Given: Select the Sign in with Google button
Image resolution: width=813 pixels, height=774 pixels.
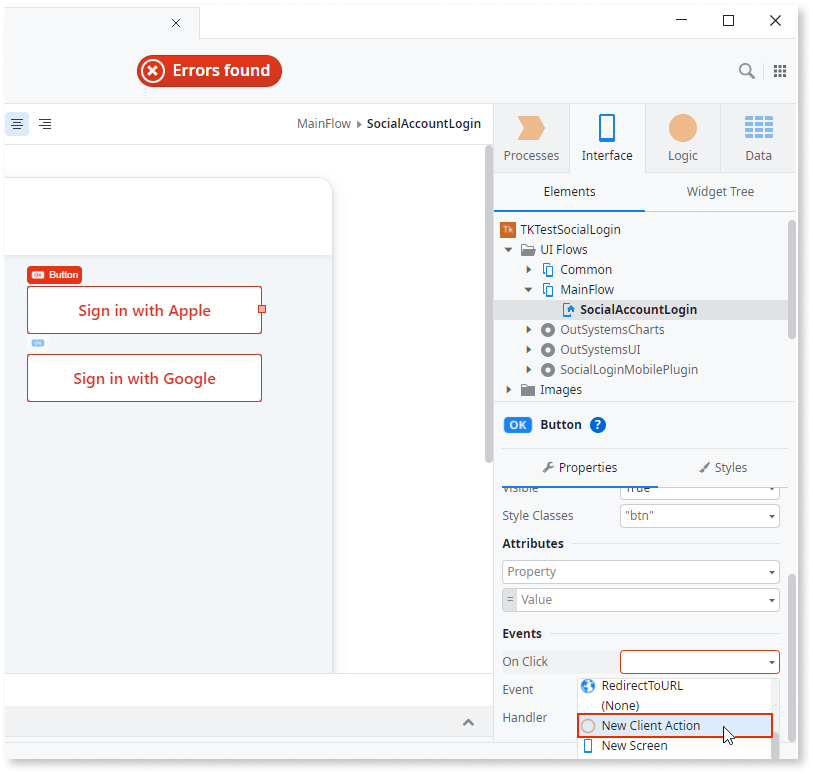Looking at the screenshot, I should (145, 378).
